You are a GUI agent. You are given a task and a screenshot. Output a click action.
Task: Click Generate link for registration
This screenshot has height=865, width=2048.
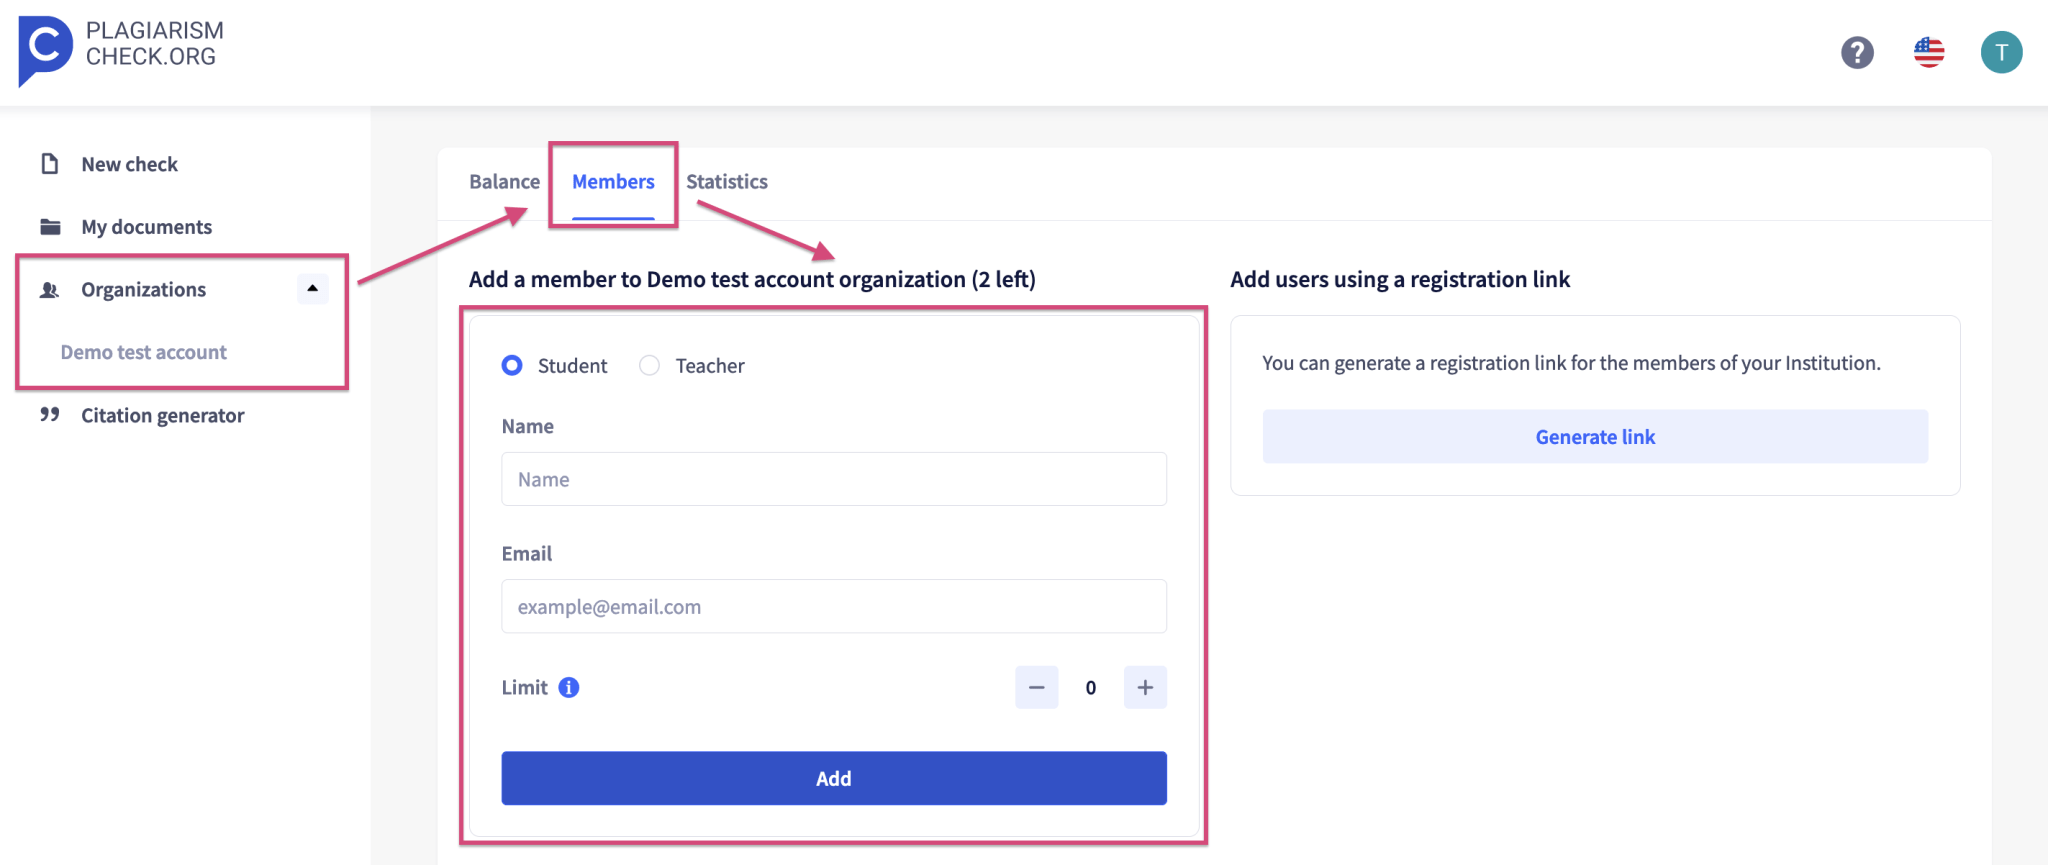pos(1594,436)
